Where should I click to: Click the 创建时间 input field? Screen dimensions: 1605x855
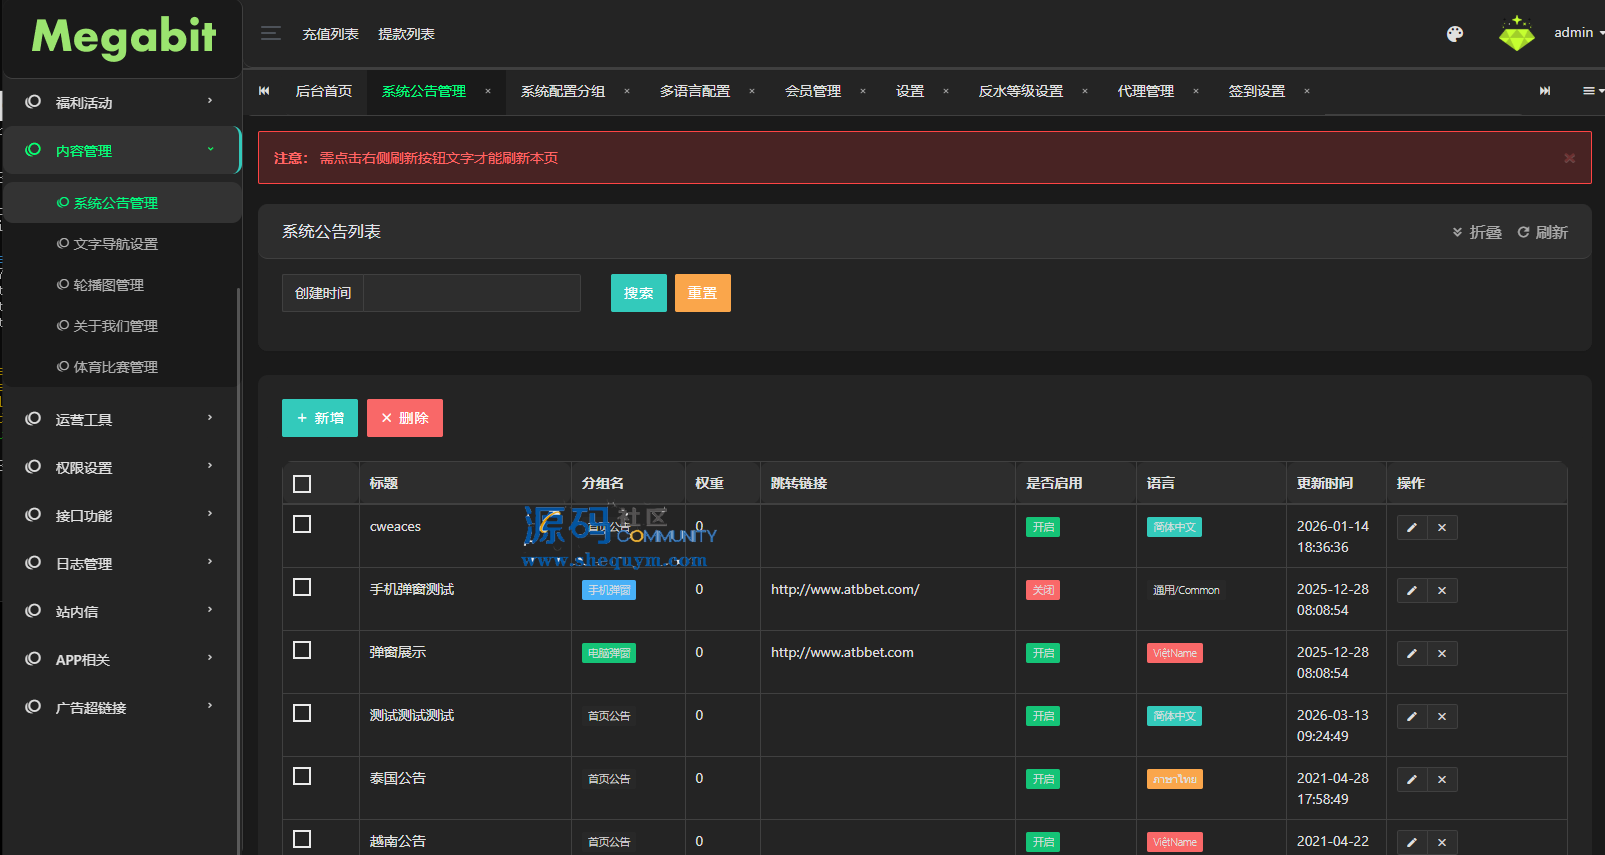click(x=471, y=293)
